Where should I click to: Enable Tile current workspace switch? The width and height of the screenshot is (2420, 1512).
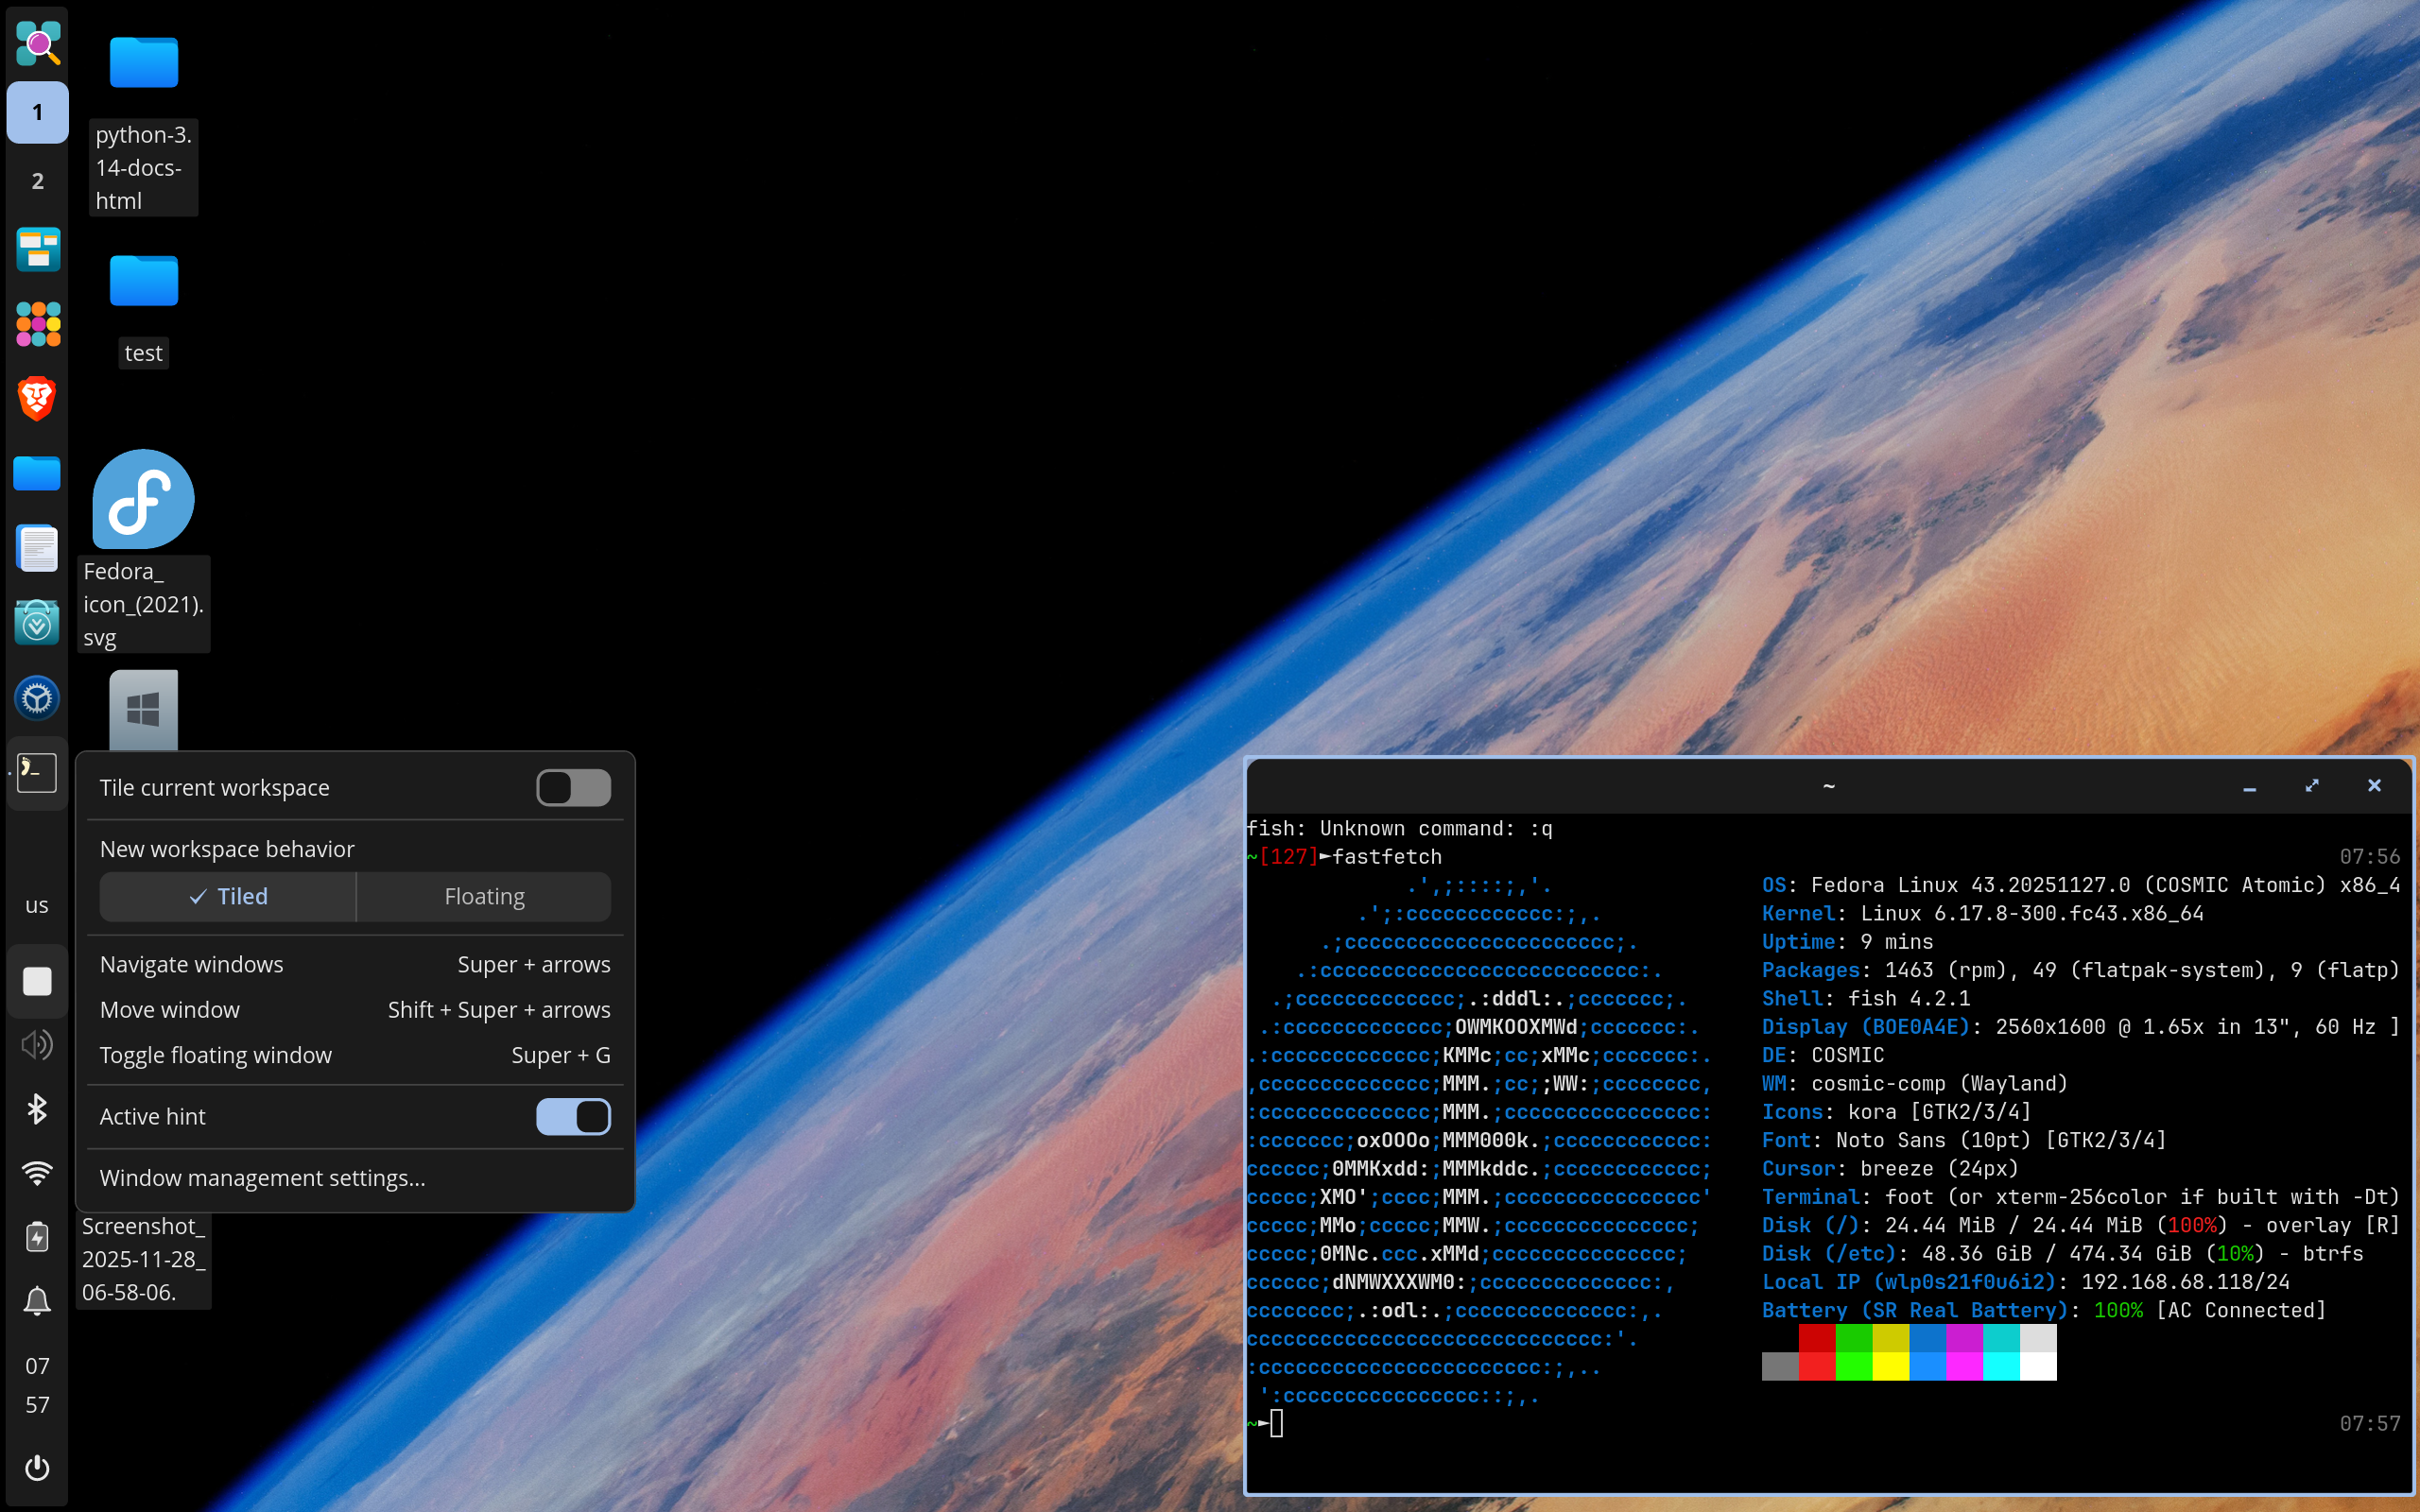(x=573, y=788)
